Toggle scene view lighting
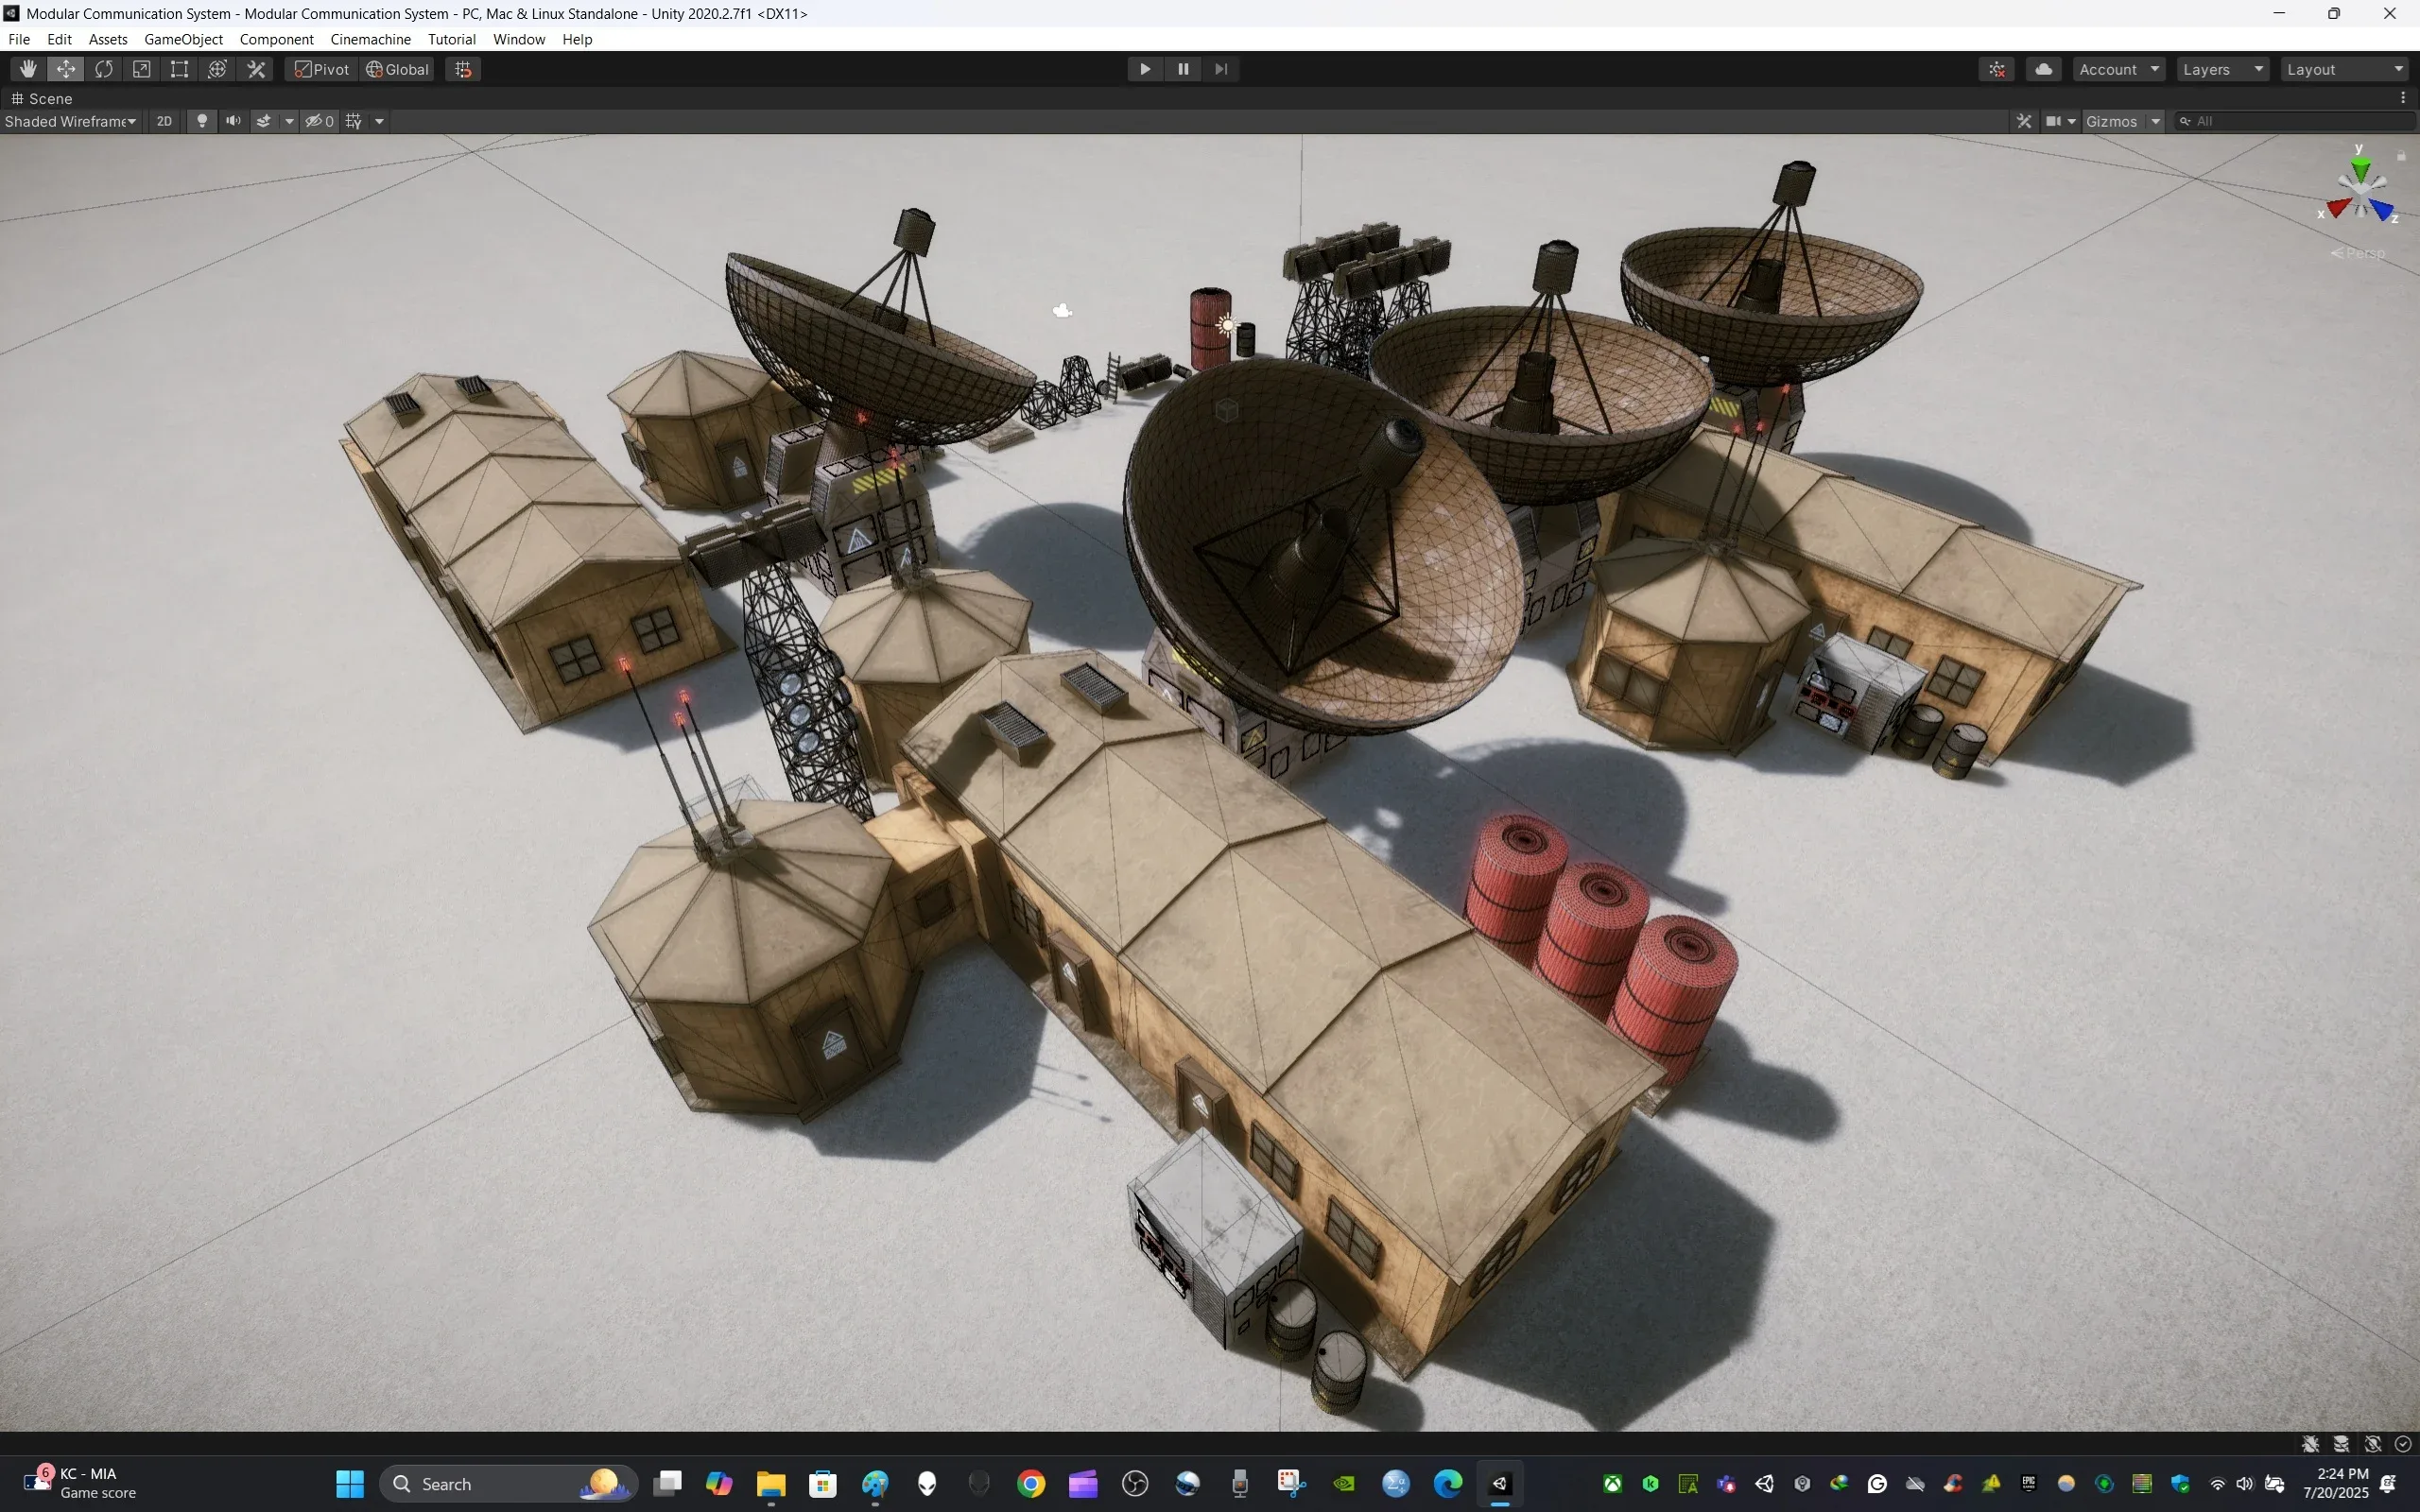The width and height of the screenshot is (2420, 1512). coord(202,121)
